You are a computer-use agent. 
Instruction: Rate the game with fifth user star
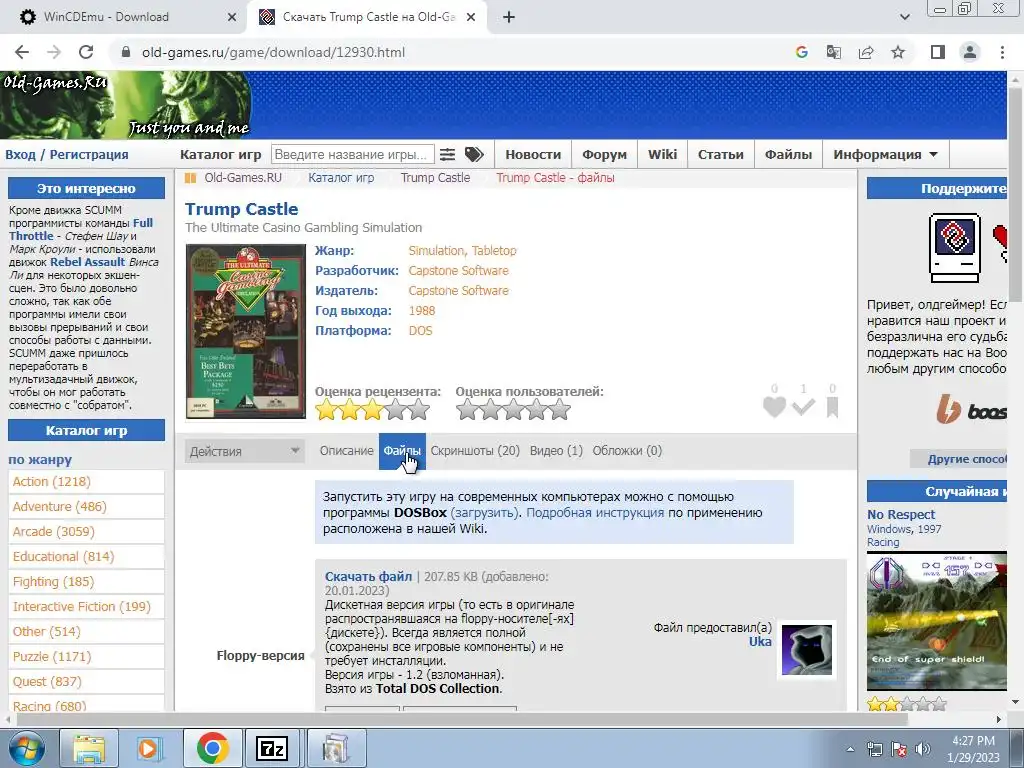(559, 410)
